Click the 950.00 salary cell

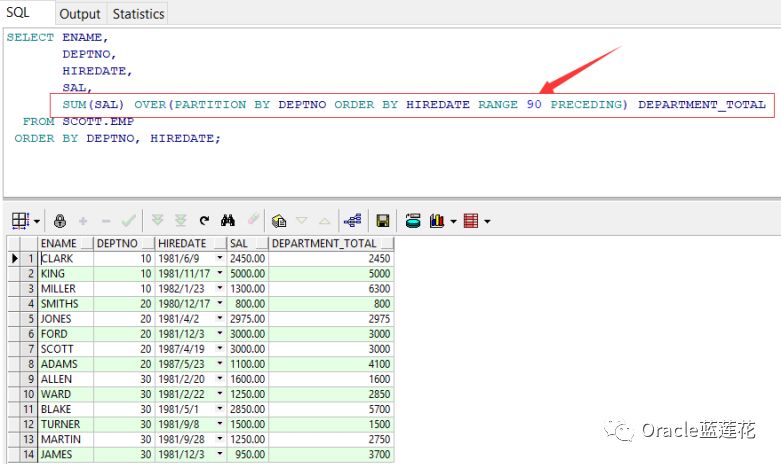coord(248,455)
